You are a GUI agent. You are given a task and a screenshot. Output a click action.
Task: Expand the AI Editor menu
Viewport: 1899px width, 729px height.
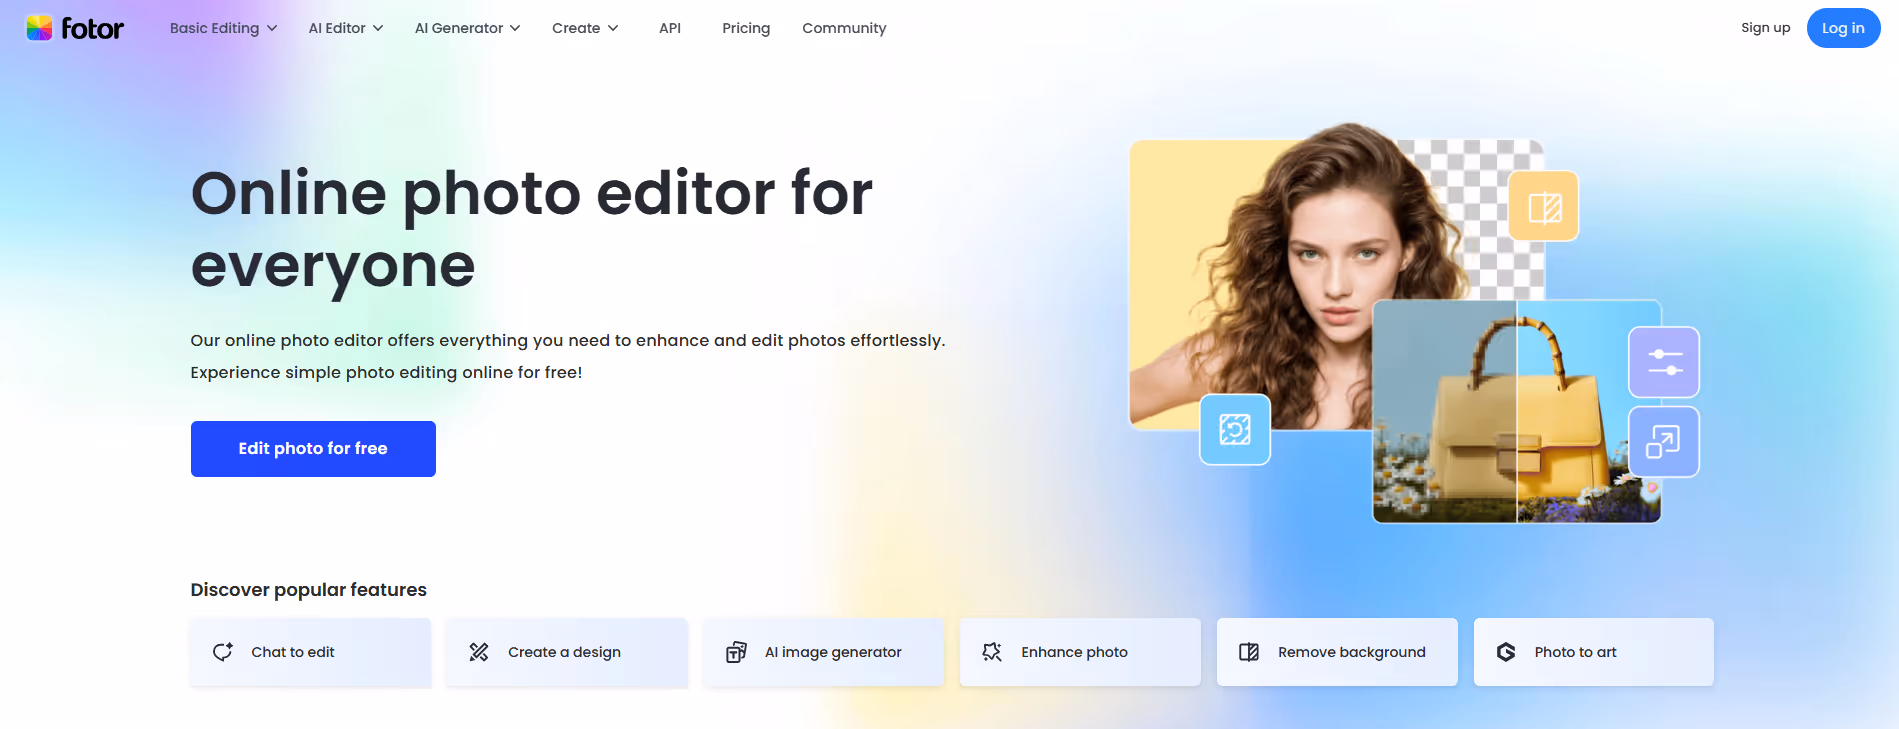(346, 28)
